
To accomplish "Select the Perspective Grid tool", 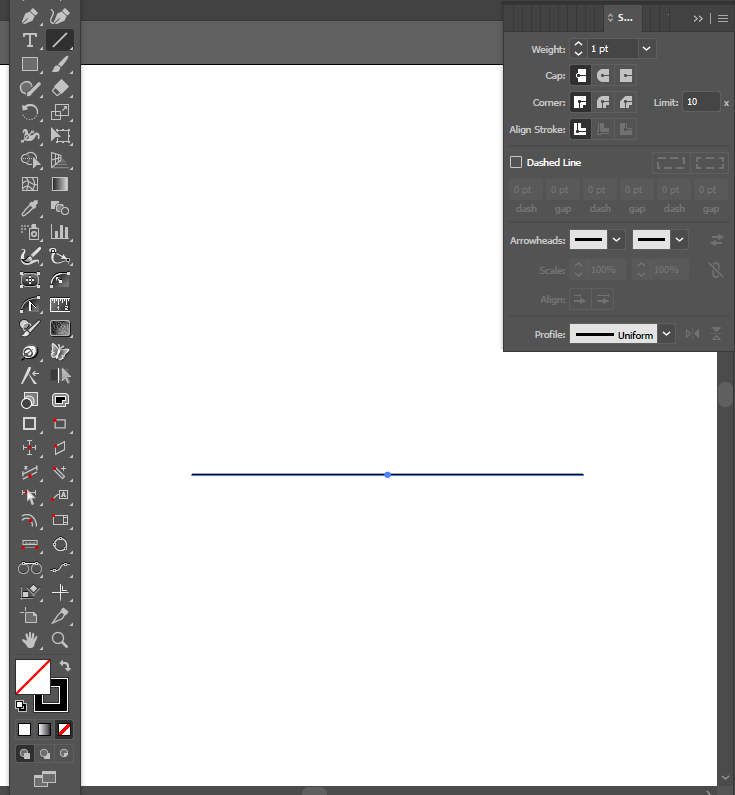I will 60,160.
